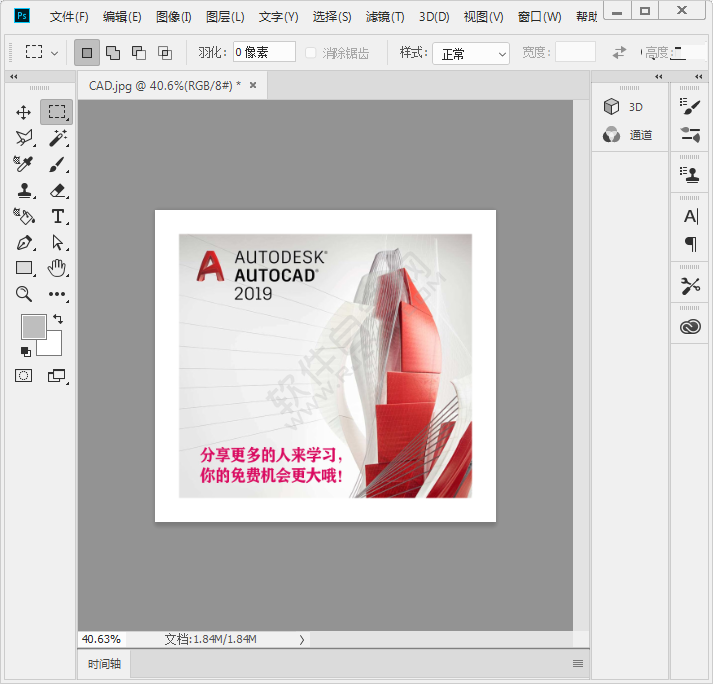Viewport: 713px width, 684px height.
Task: Select the Brush tool
Action: (x=57, y=164)
